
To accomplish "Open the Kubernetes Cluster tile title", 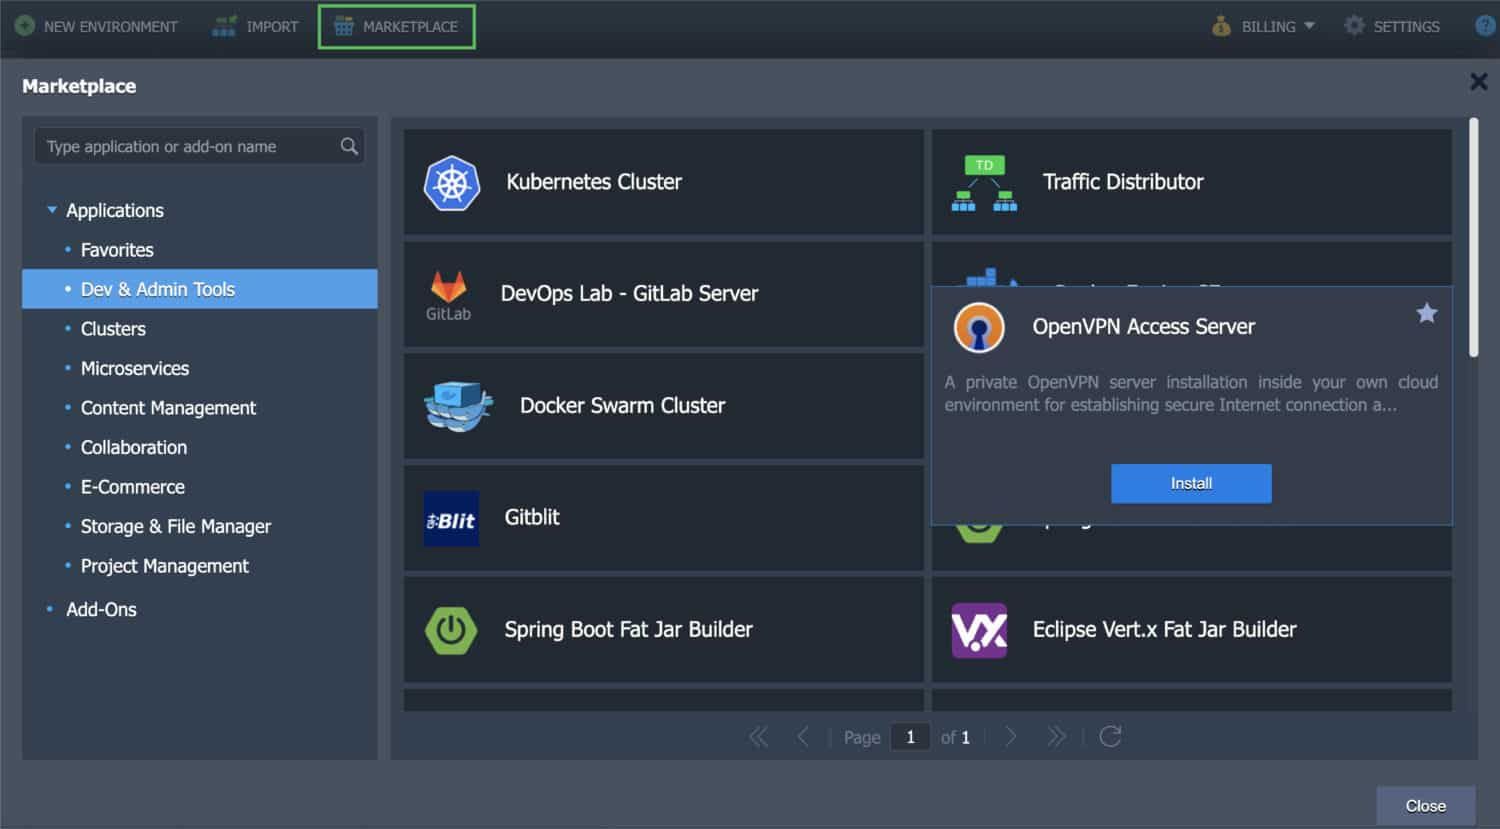I will (x=594, y=182).
